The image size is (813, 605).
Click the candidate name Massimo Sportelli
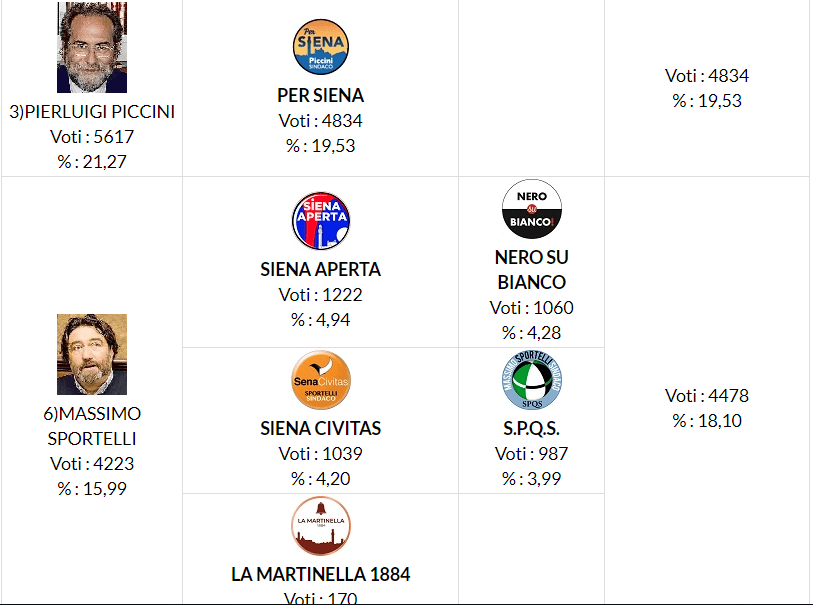(x=92, y=426)
